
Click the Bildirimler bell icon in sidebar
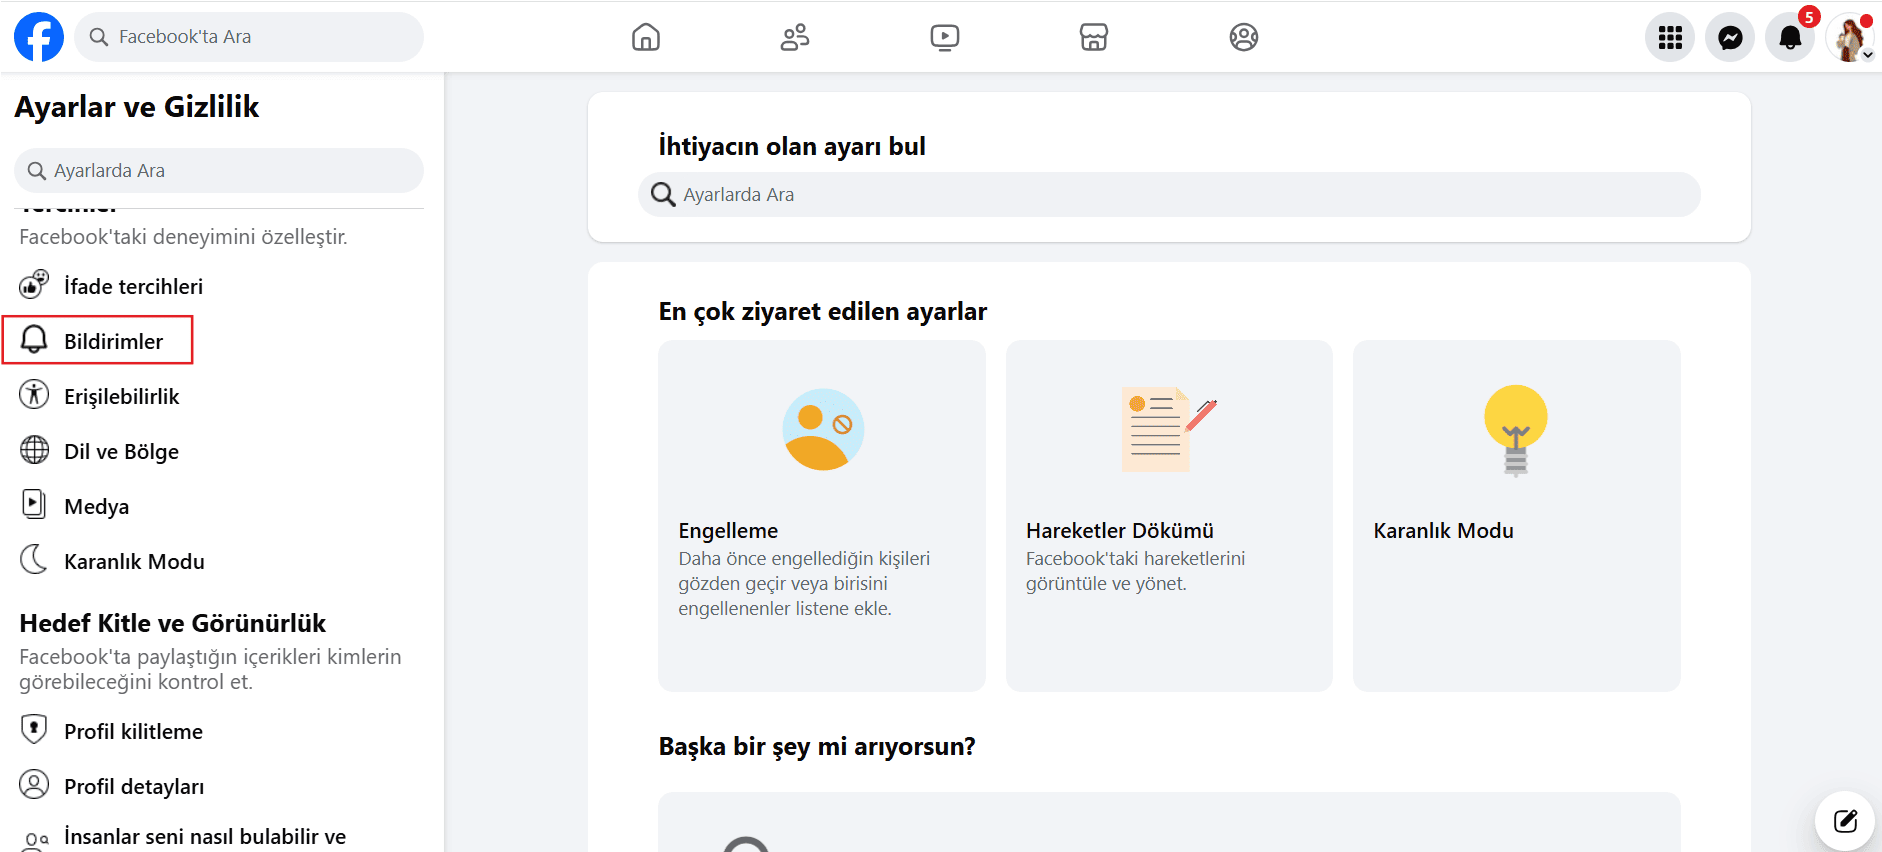(x=34, y=340)
